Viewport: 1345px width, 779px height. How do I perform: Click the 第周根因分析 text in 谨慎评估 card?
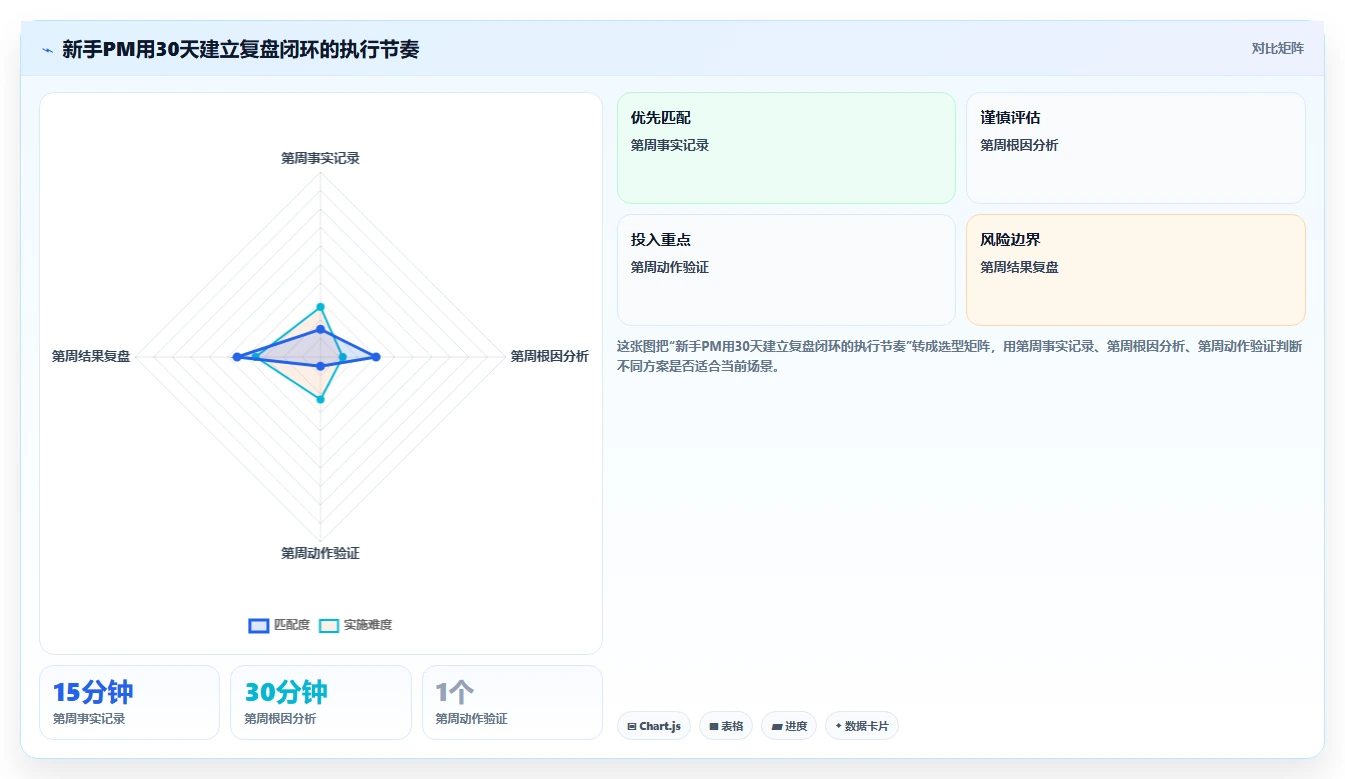point(1019,145)
